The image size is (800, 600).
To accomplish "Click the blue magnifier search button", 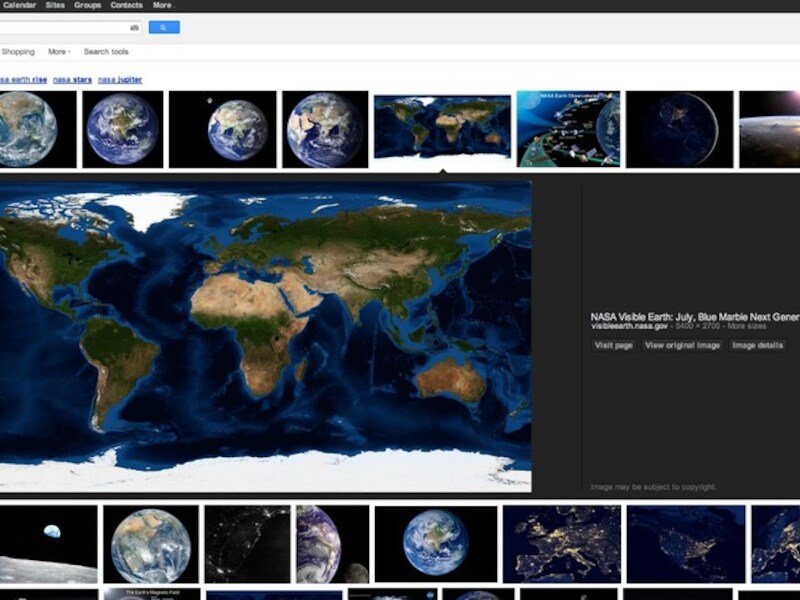I will coord(164,27).
